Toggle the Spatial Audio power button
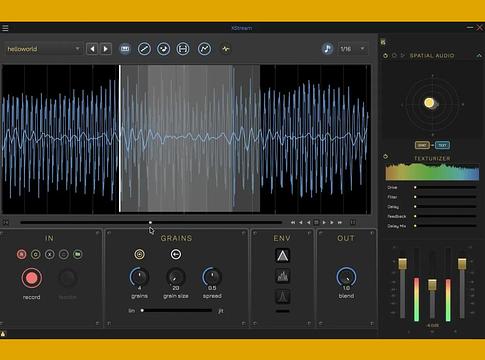This screenshot has width=485, height=360. [x=385, y=56]
